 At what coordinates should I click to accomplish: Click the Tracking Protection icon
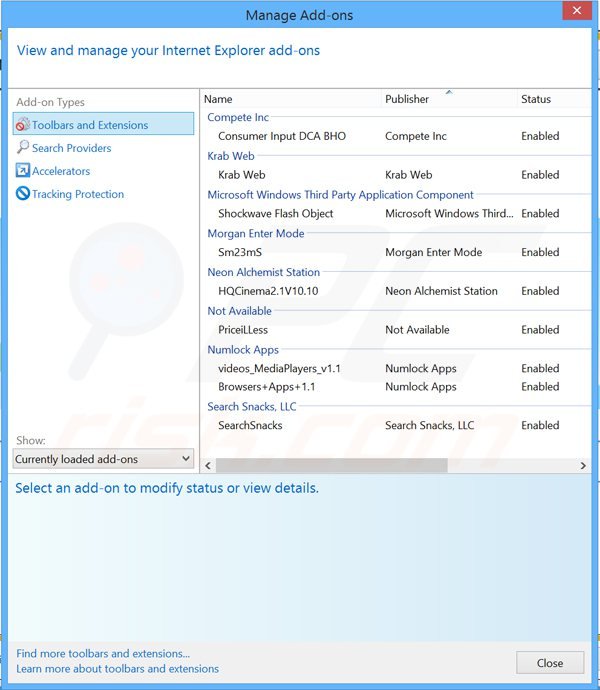click(x=22, y=194)
